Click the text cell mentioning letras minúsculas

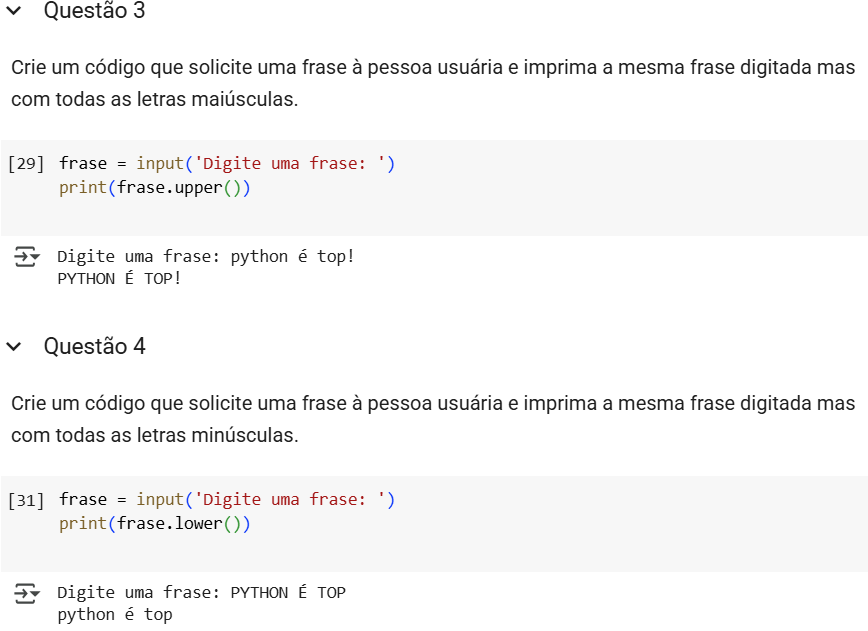433,420
